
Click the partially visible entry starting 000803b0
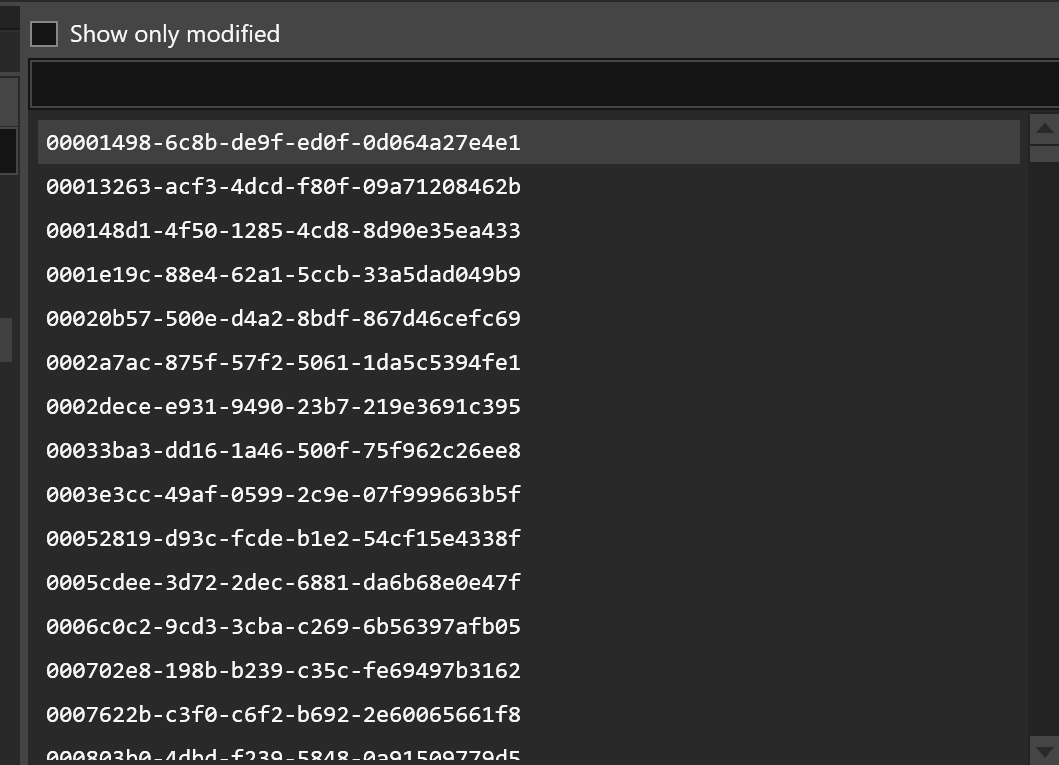point(283,755)
